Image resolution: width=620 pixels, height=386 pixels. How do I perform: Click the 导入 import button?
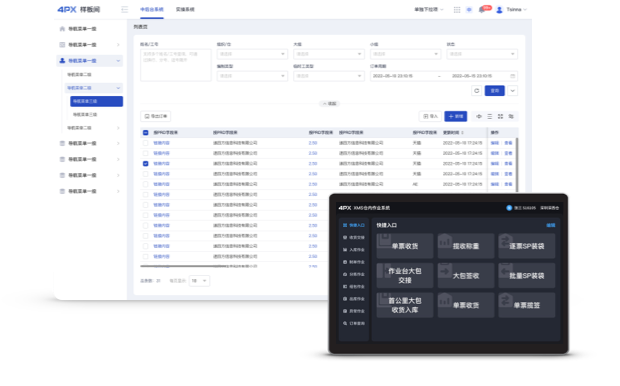(x=430, y=116)
